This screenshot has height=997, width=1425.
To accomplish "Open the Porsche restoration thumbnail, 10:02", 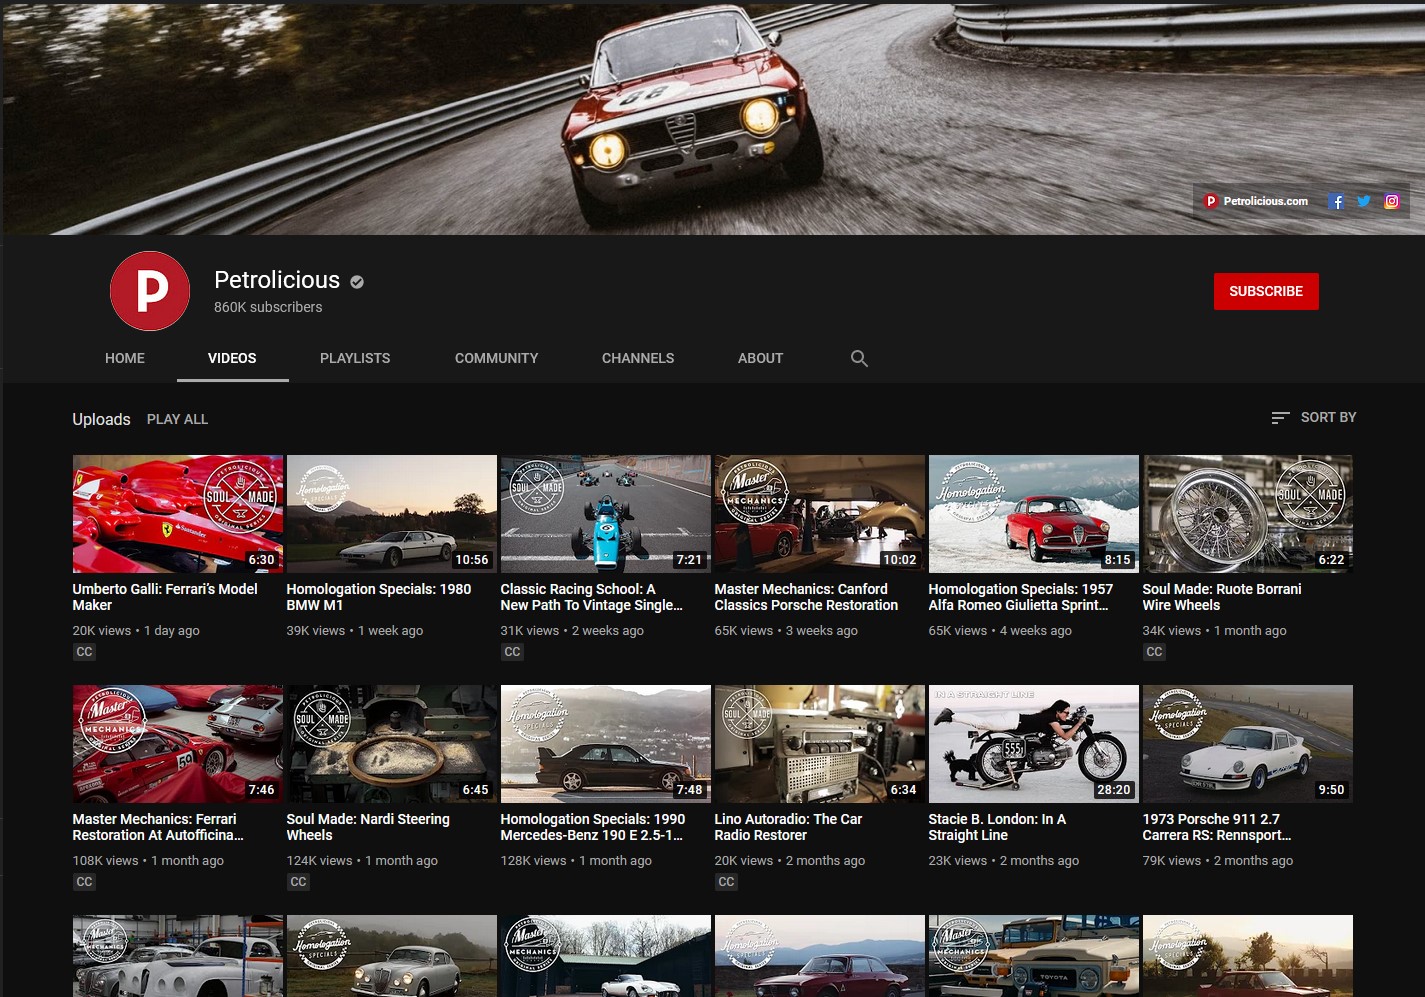I will [x=820, y=514].
